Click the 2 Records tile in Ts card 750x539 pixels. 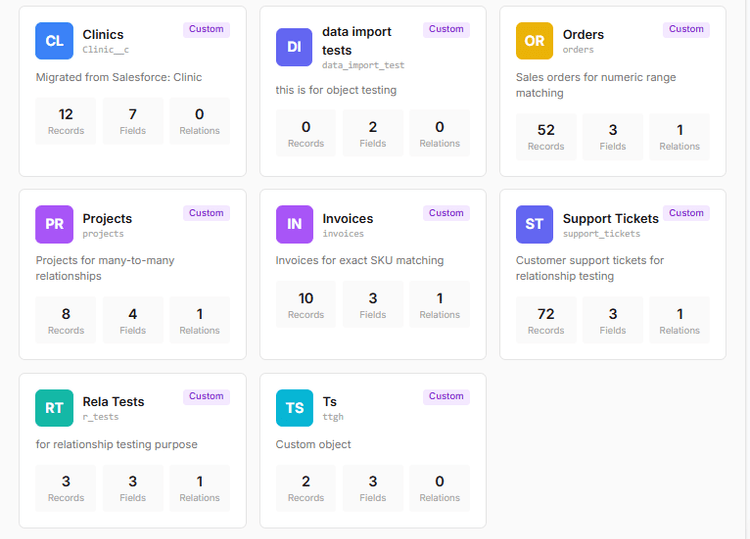pyautogui.click(x=306, y=488)
